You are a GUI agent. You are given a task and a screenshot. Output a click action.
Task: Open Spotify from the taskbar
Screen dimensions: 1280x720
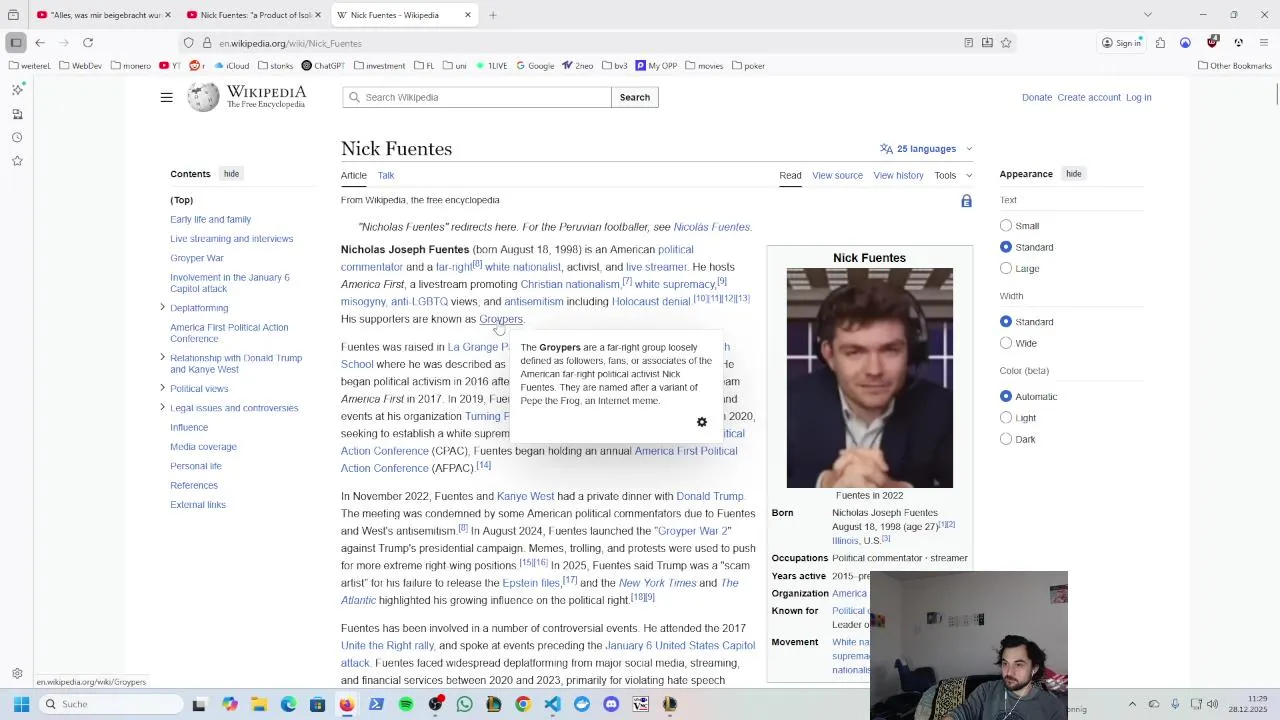[x=406, y=704]
